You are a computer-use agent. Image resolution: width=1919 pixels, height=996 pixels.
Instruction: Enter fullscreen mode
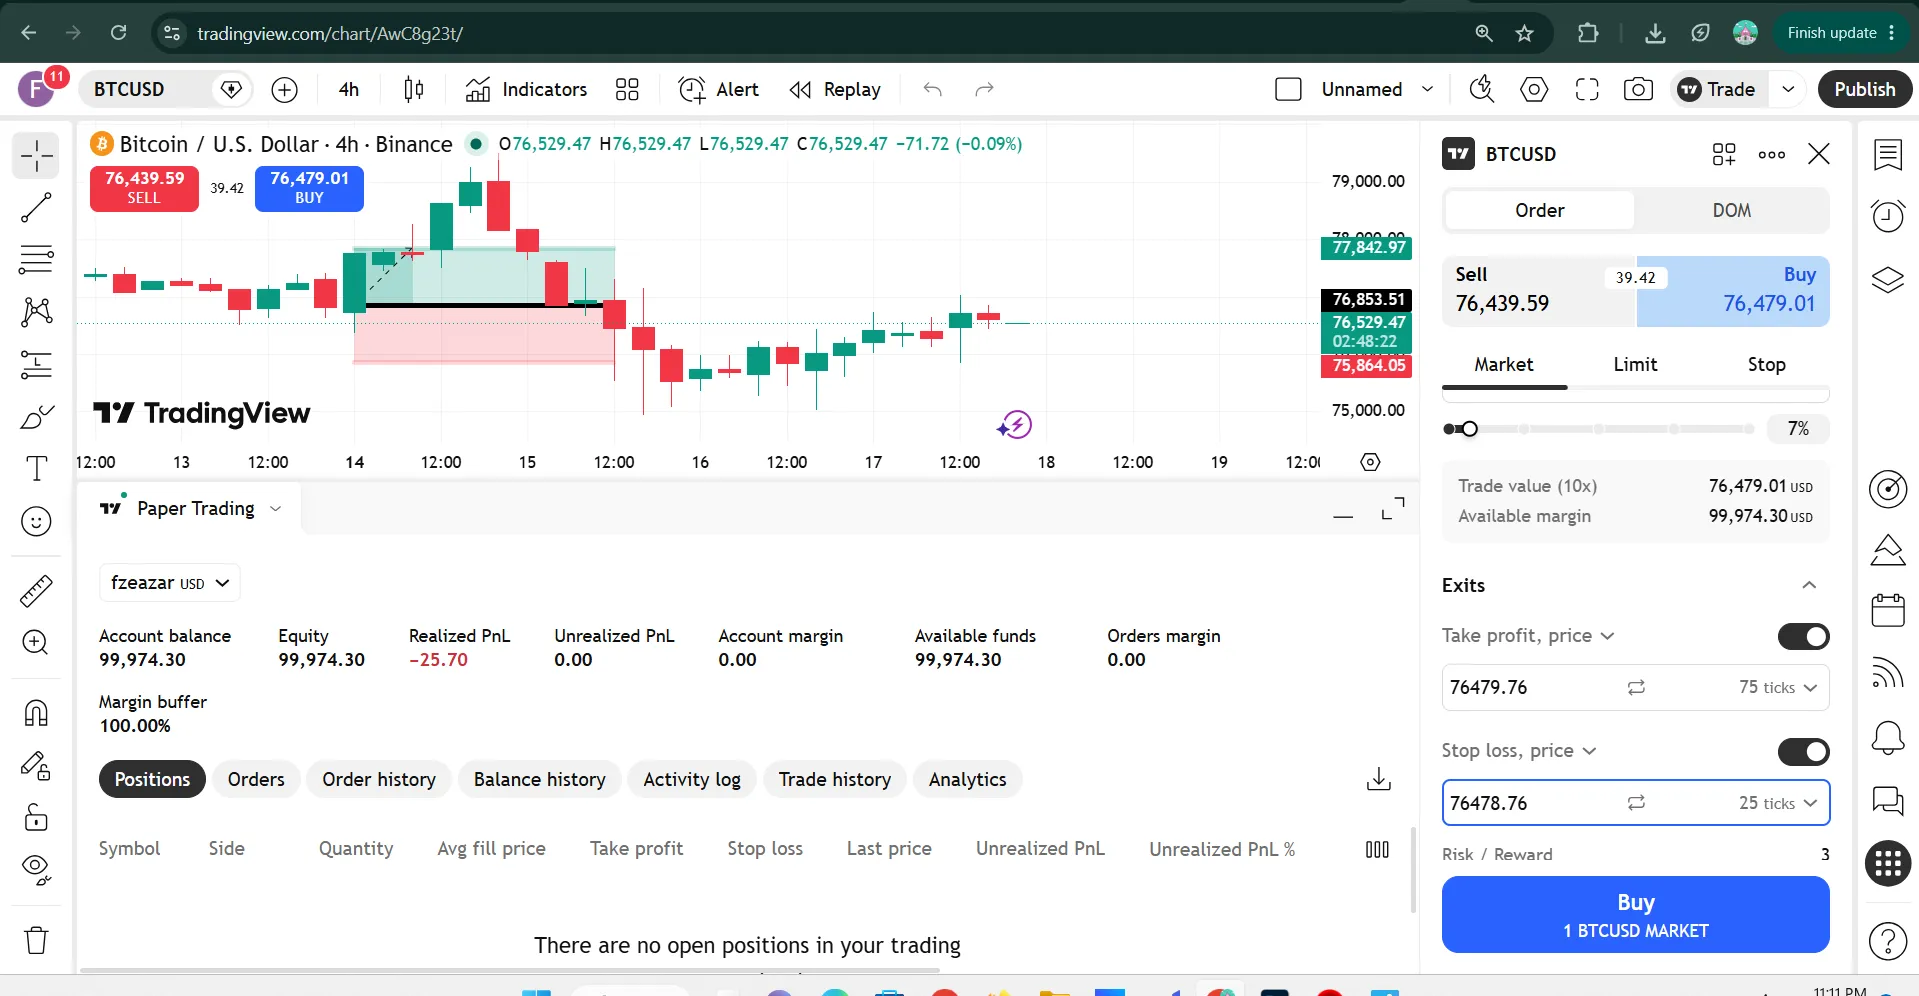(1587, 89)
